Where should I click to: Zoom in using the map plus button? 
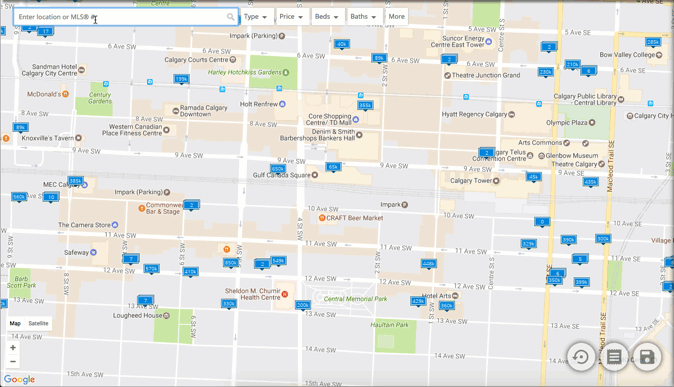pyautogui.click(x=13, y=347)
